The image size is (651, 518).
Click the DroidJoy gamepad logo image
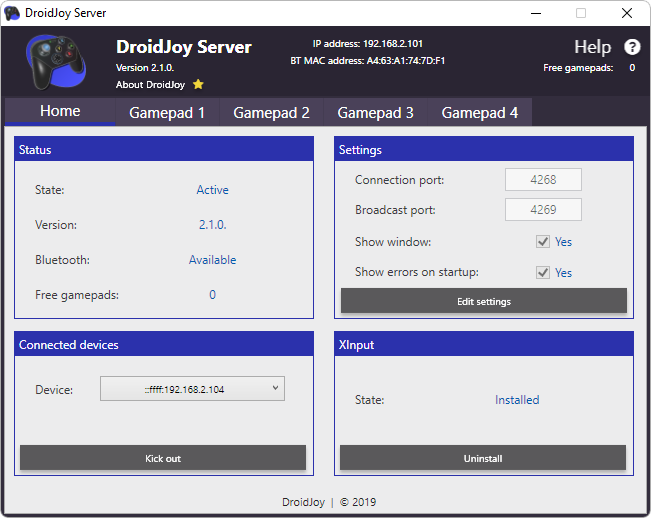click(x=56, y=62)
